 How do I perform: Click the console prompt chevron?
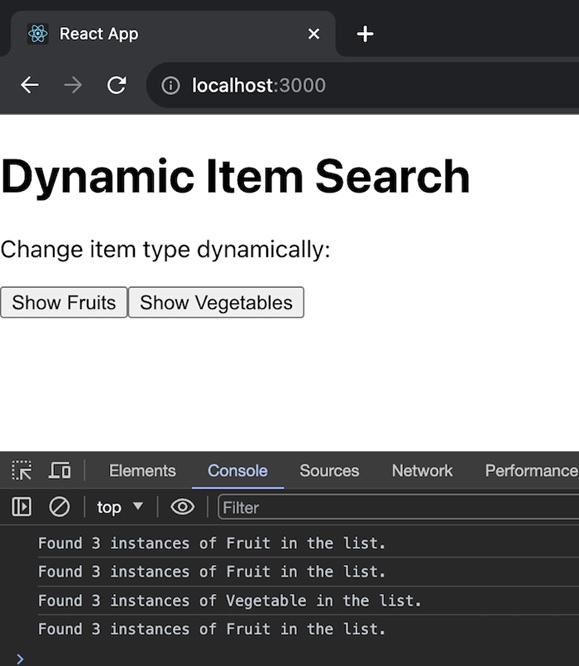point(20,659)
